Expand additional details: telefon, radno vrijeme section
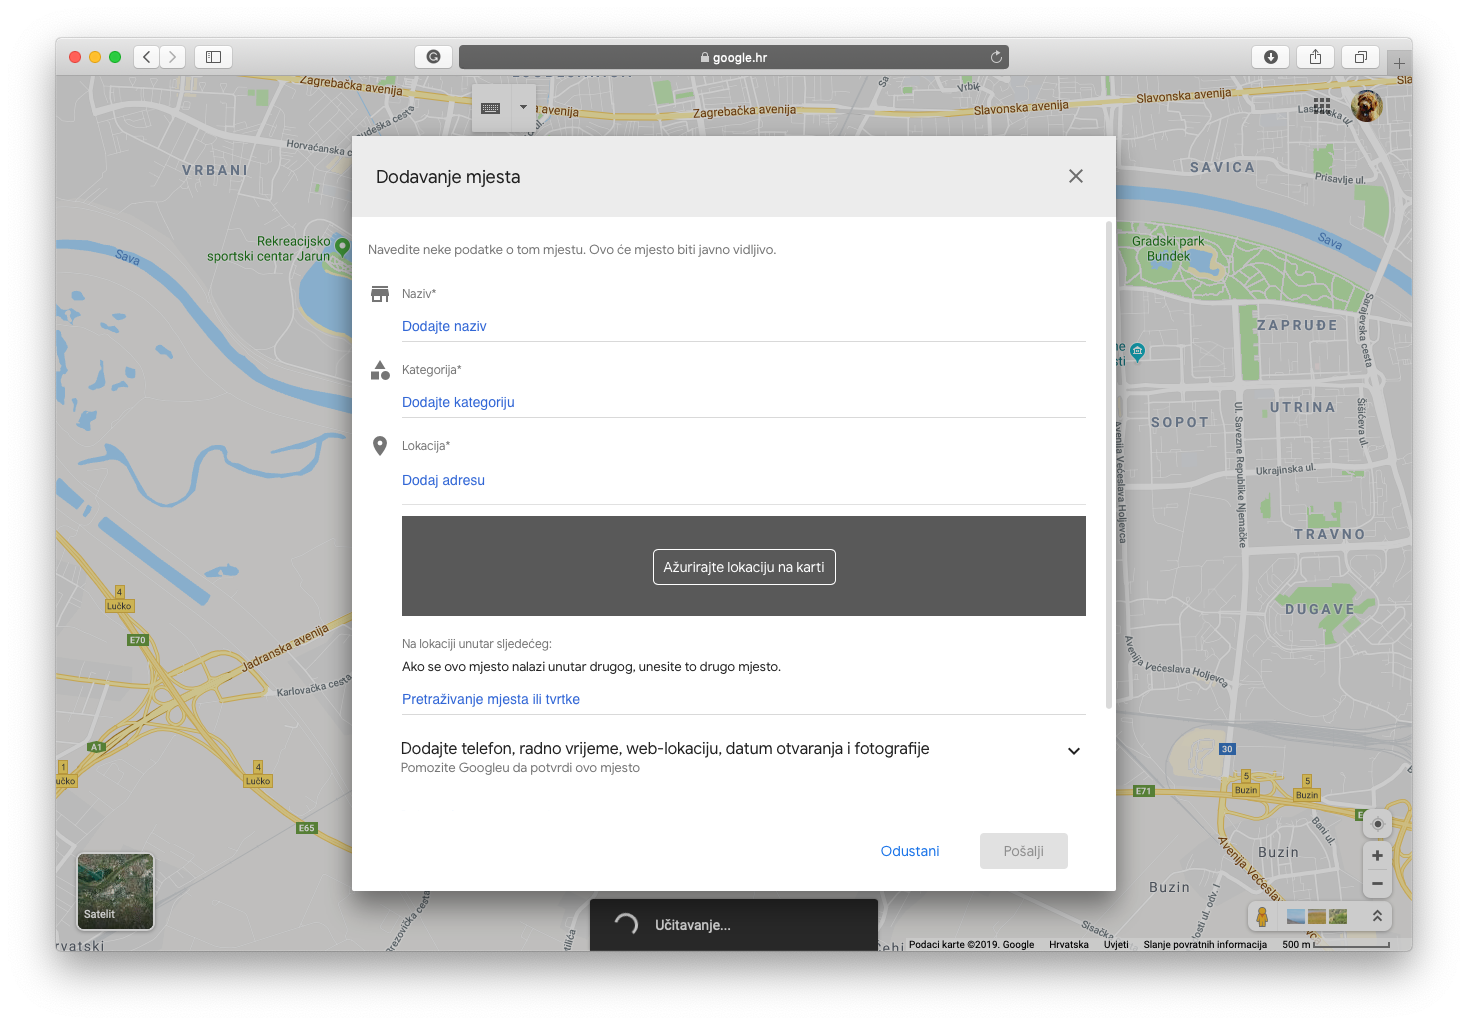Screen dimensions: 1468x1025 [x=1073, y=751]
